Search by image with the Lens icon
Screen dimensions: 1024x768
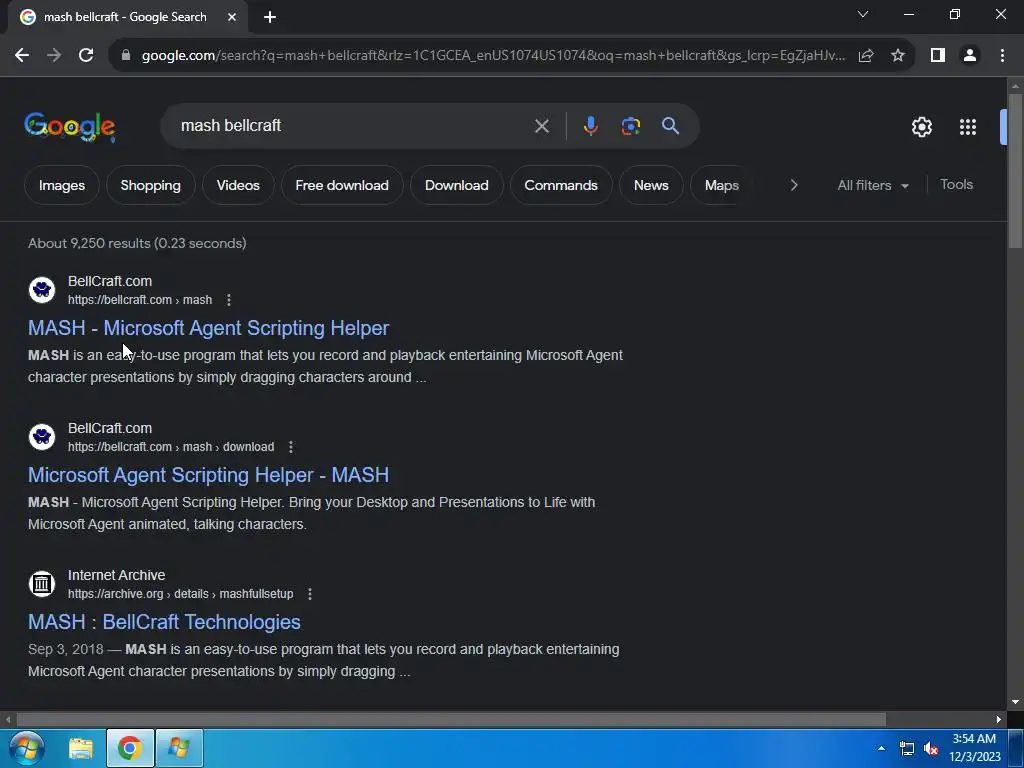pos(630,126)
